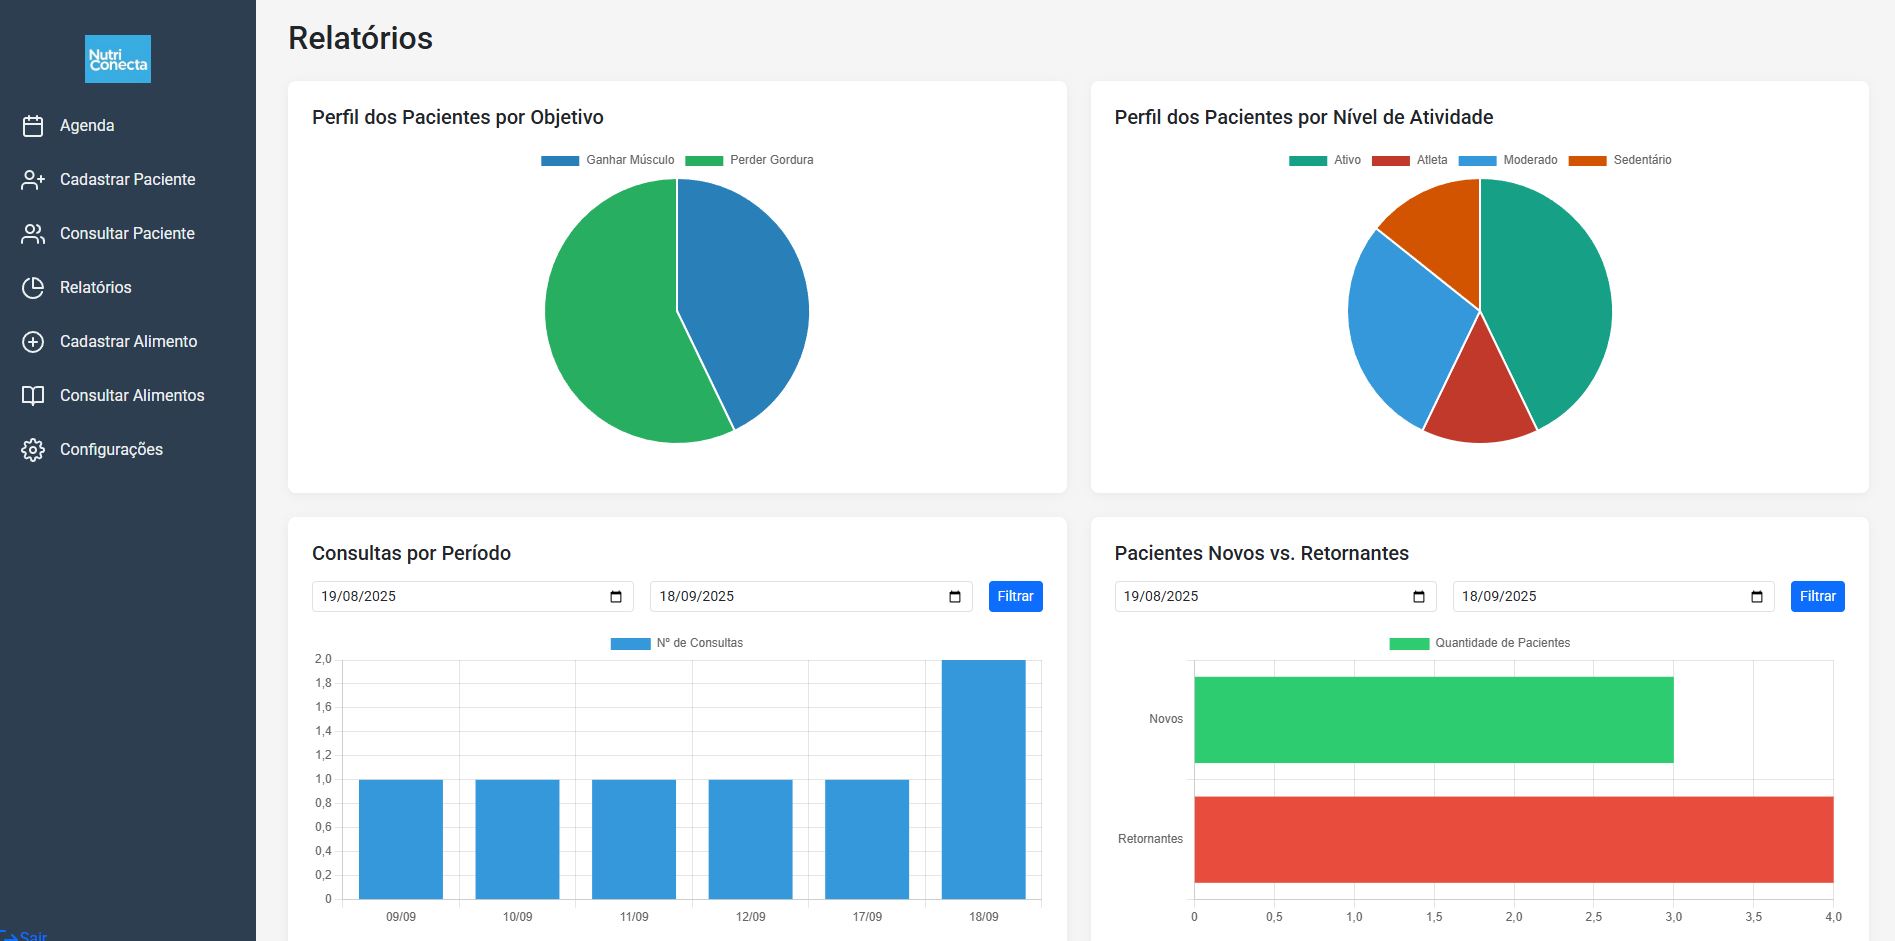
Task: Click the Consultar Alimentos book icon
Action: [33, 396]
